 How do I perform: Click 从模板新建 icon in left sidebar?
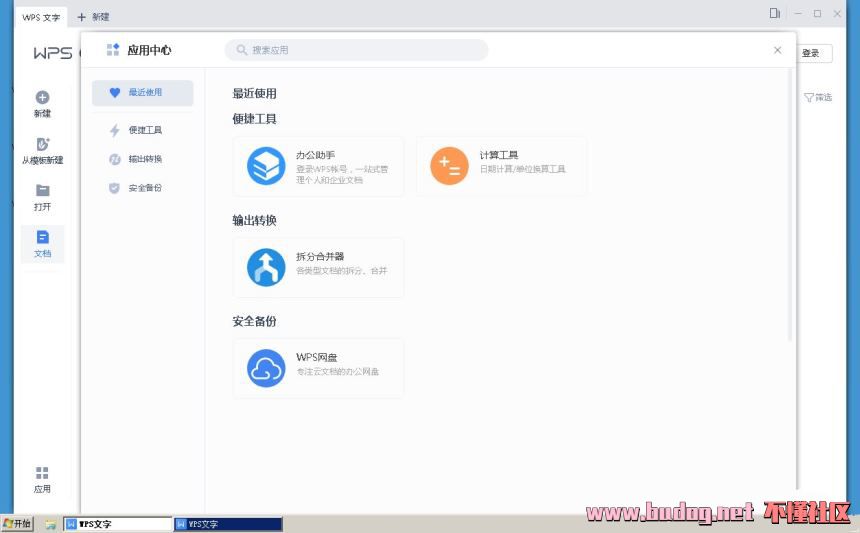tap(42, 145)
